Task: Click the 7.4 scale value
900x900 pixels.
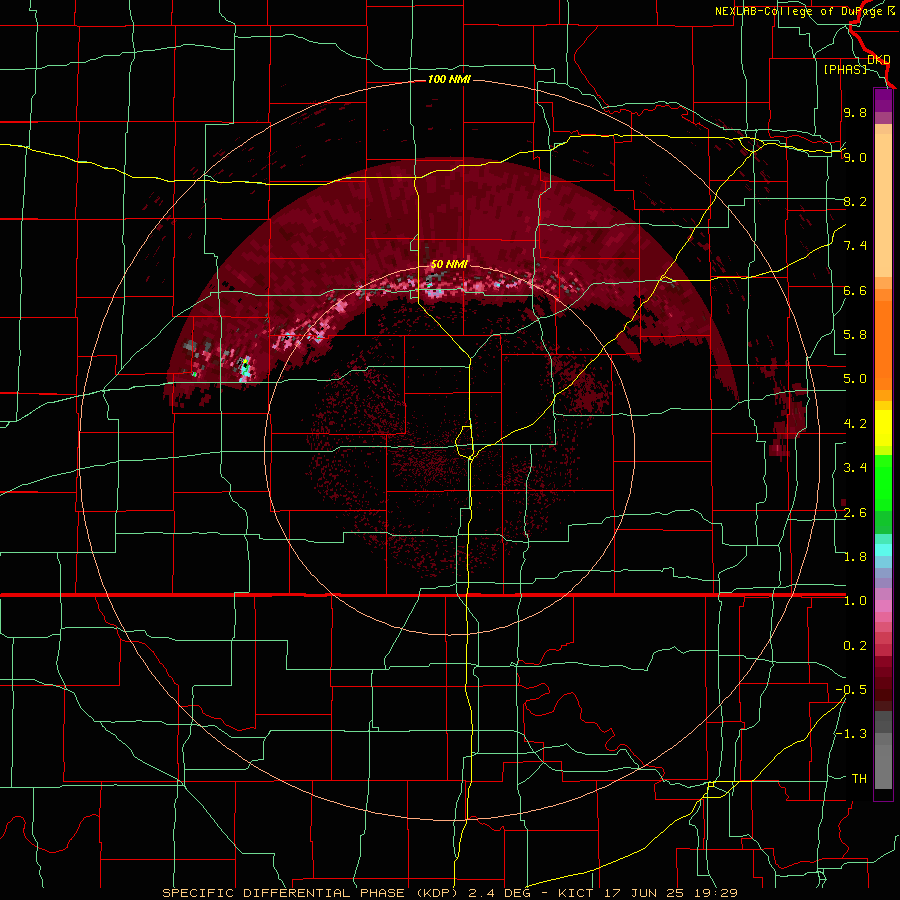Action: (x=855, y=246)
